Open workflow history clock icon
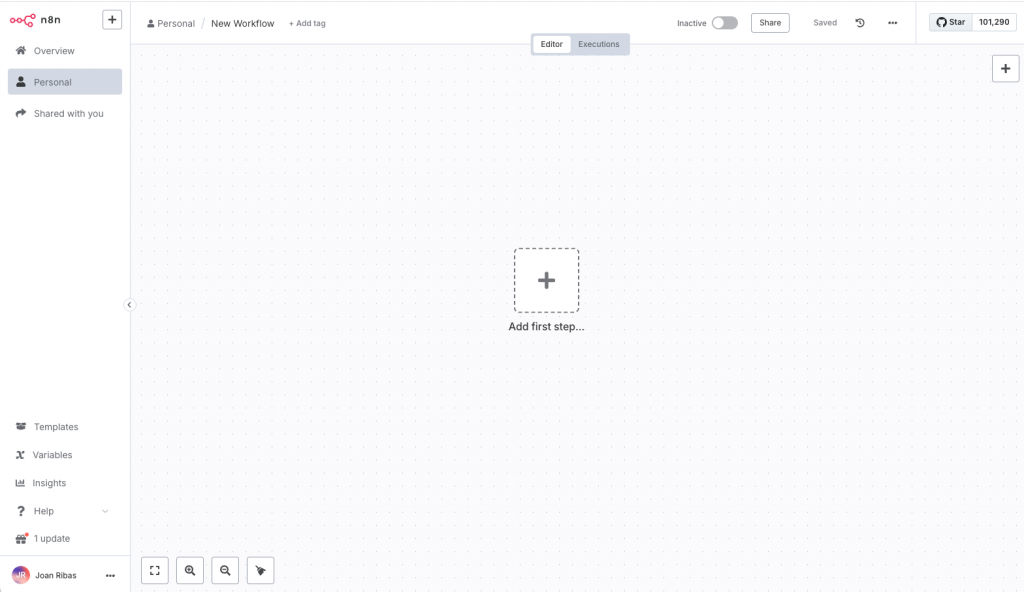The width and height of the screenshot is (1024, 592). [860, 23]
